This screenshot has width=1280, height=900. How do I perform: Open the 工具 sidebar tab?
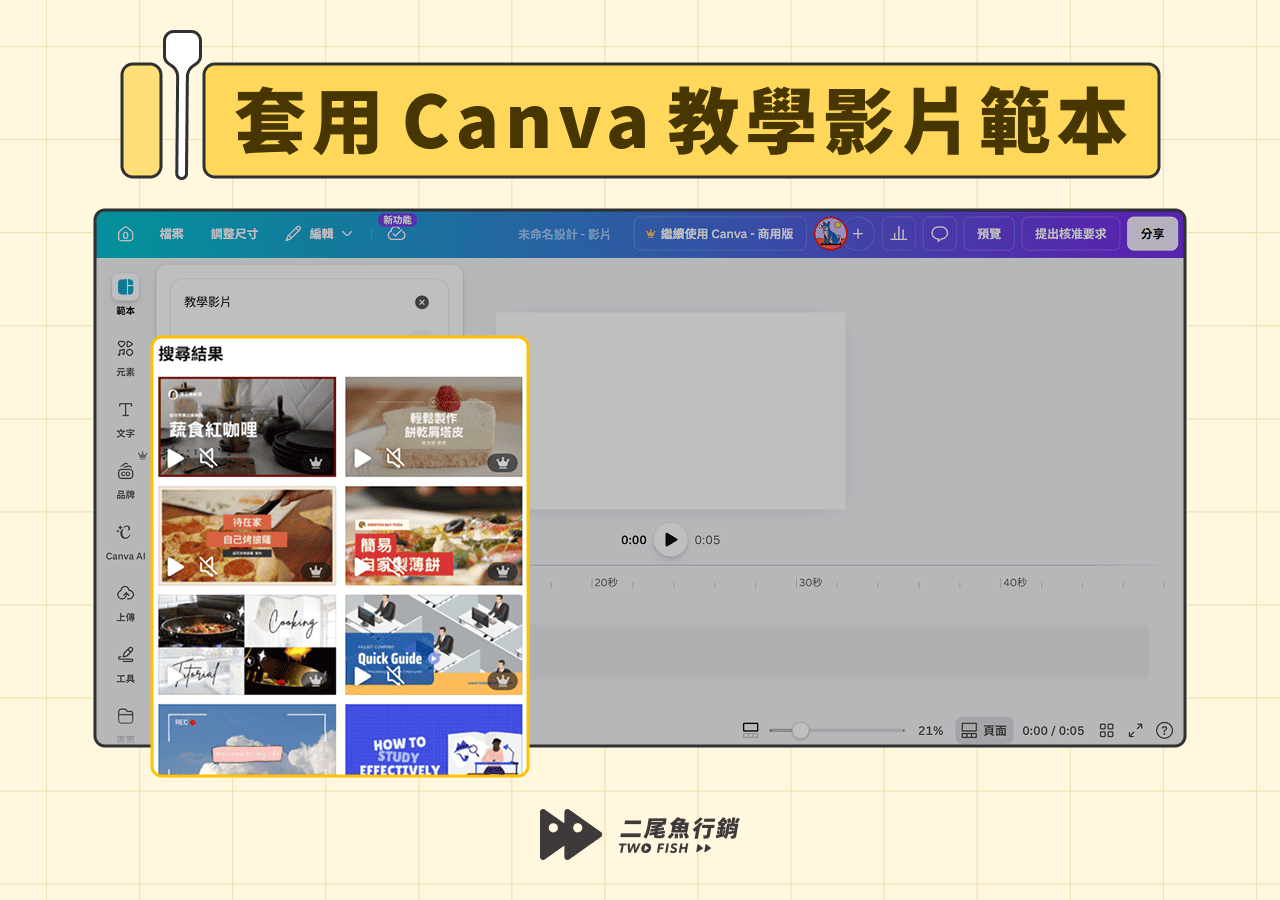[x=125, y=664]
